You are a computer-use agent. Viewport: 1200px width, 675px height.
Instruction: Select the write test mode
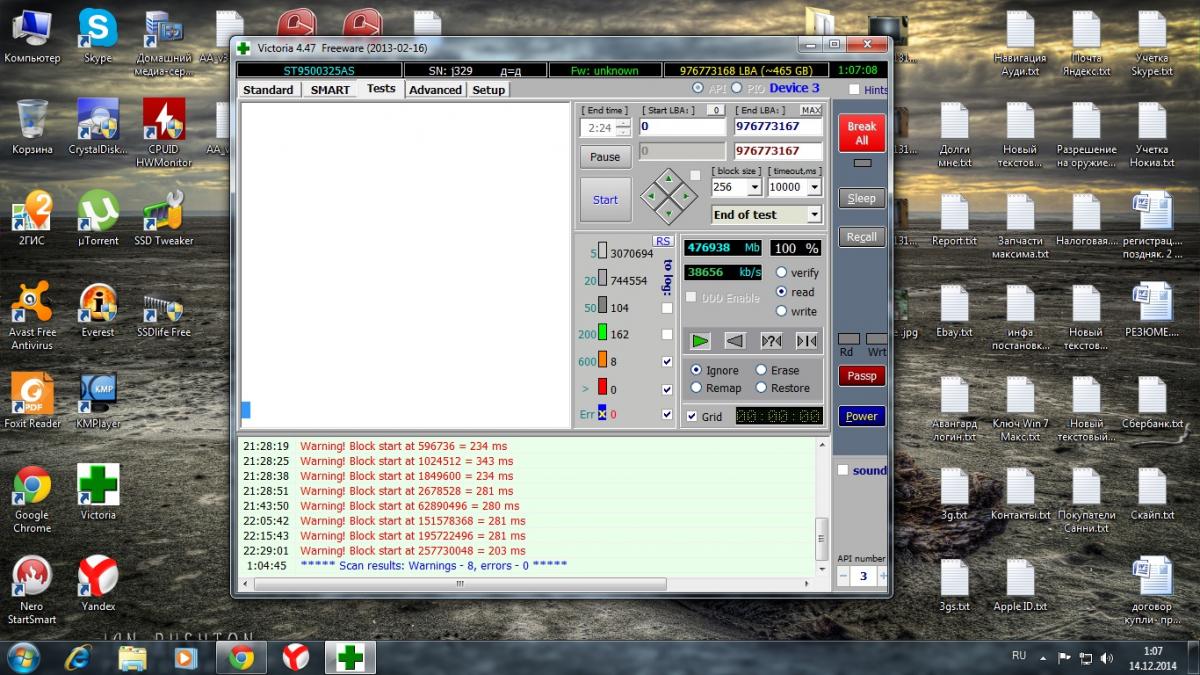(782, 311)
